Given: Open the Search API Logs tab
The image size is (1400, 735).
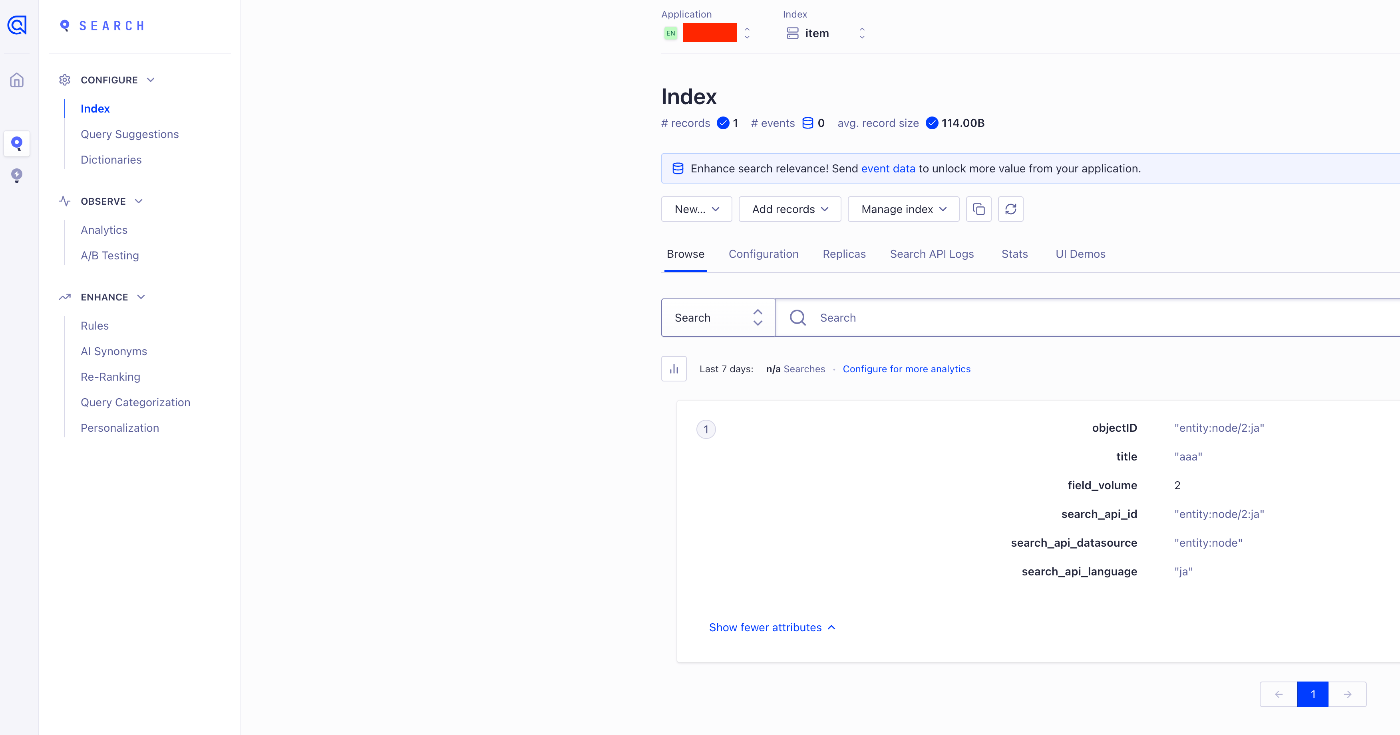Looking at the screenshot, I should [931, 254].
